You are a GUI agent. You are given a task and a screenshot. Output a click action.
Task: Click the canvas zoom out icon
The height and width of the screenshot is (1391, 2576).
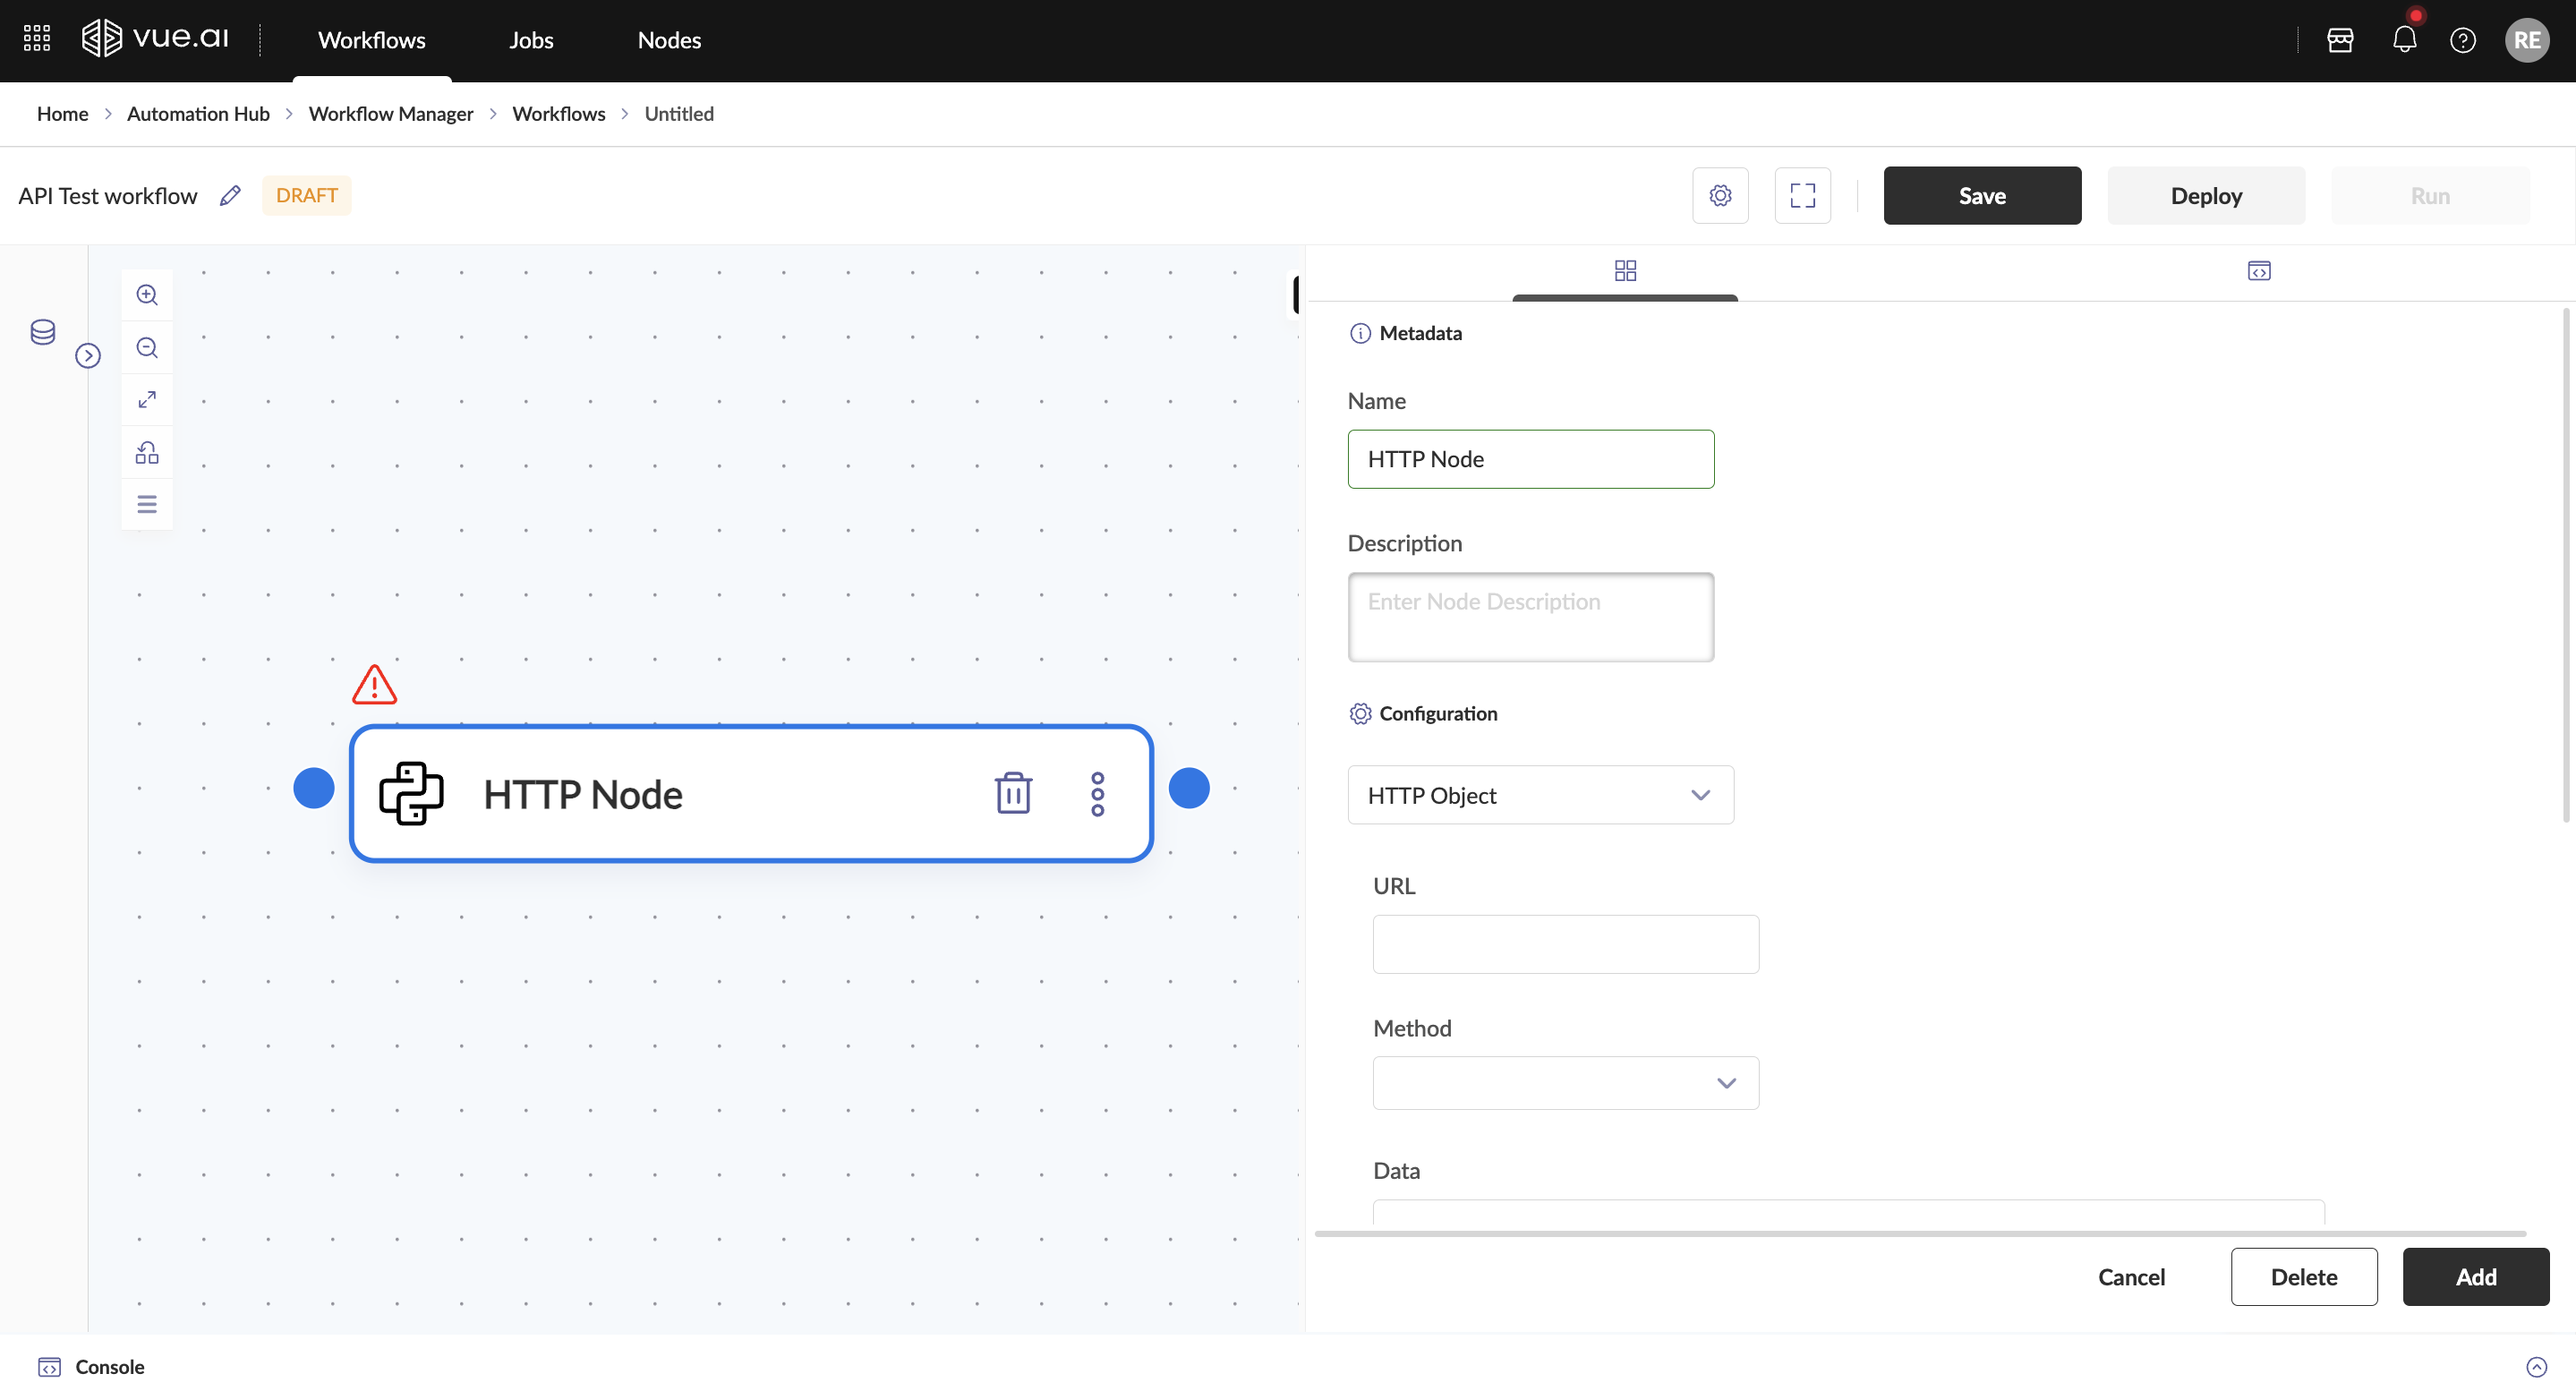click(x=147, y=348)
